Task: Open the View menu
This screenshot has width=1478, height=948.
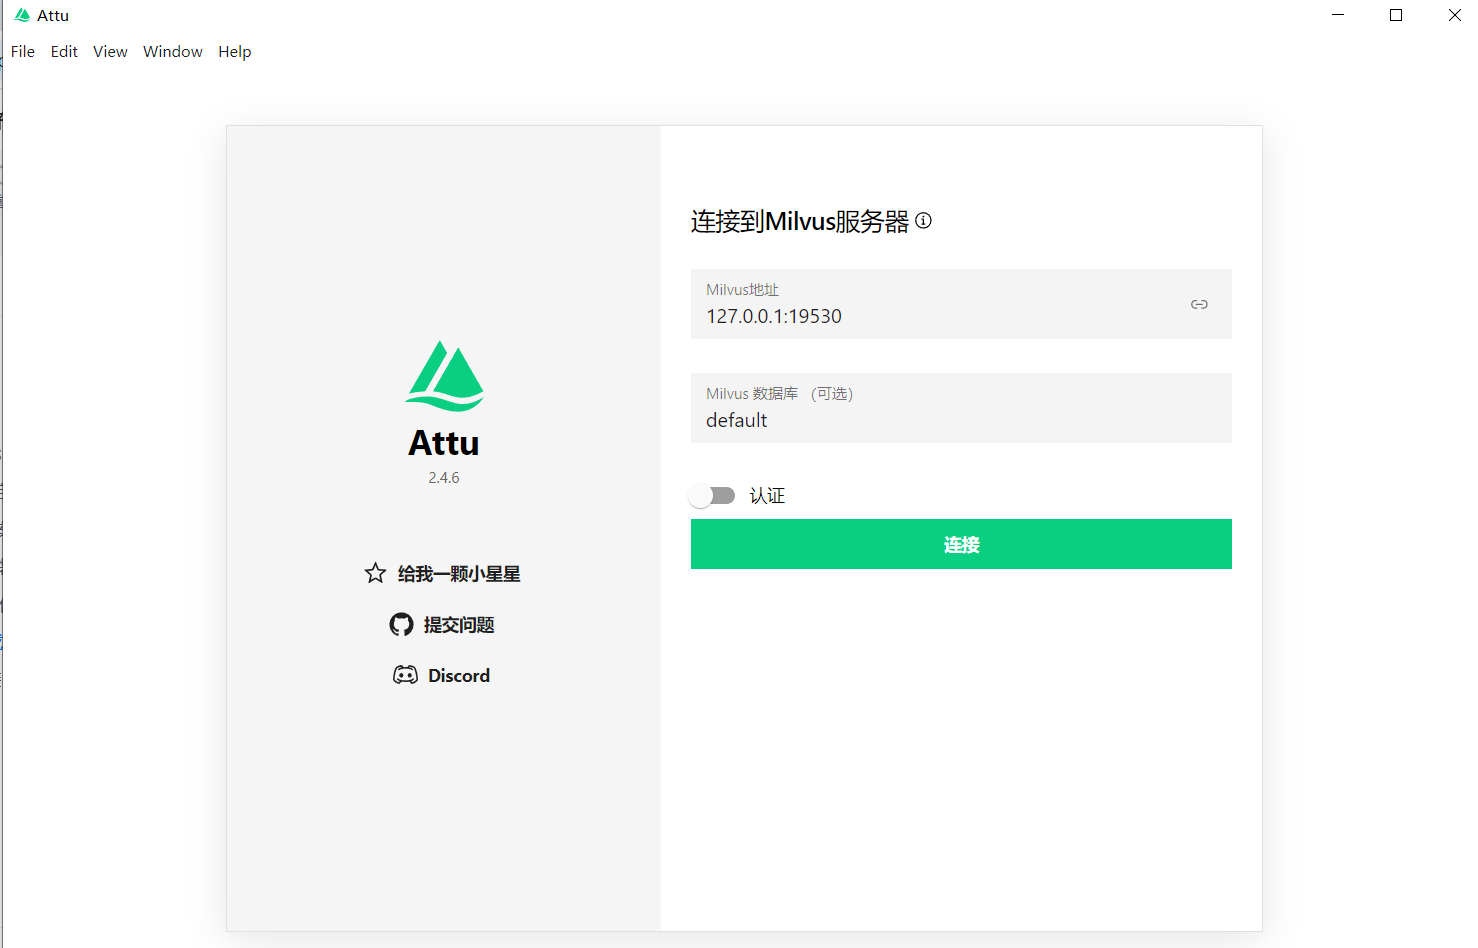Action: click(x=110, y=51)
